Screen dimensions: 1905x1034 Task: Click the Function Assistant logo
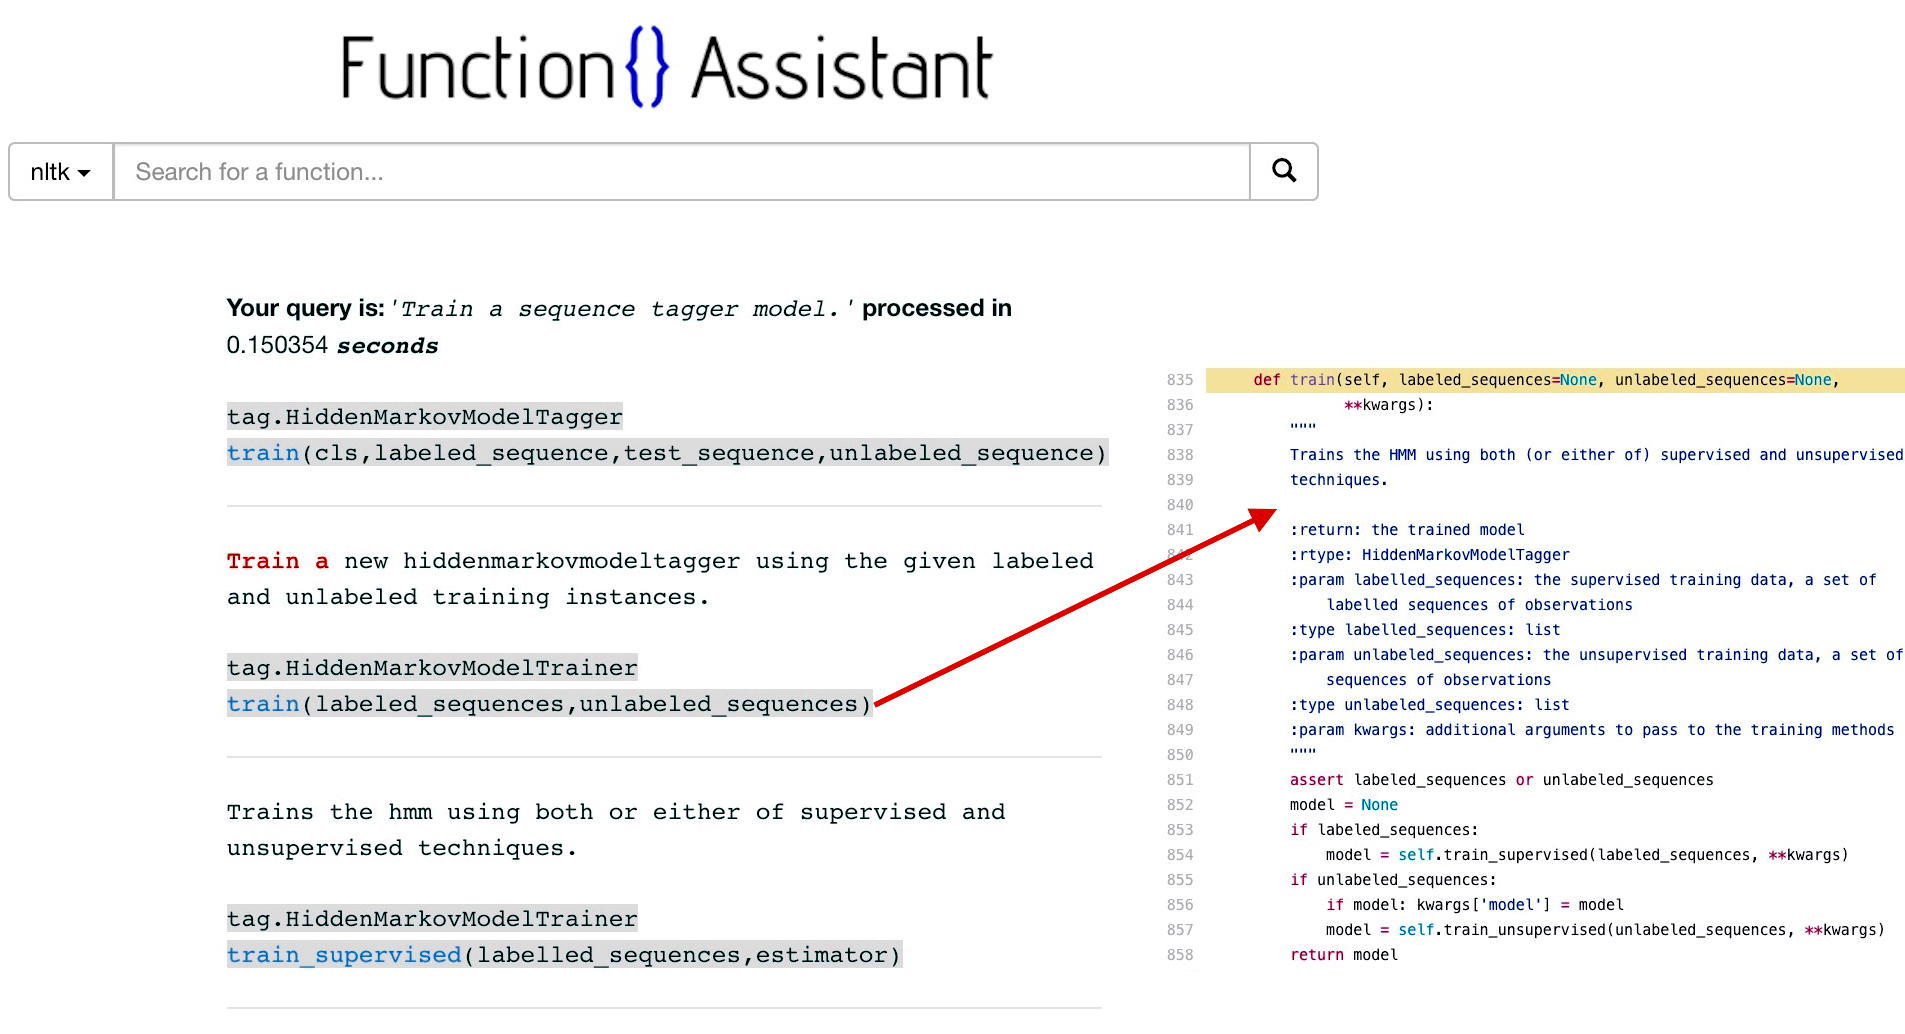pyautogui.click(x=666, y=68)
